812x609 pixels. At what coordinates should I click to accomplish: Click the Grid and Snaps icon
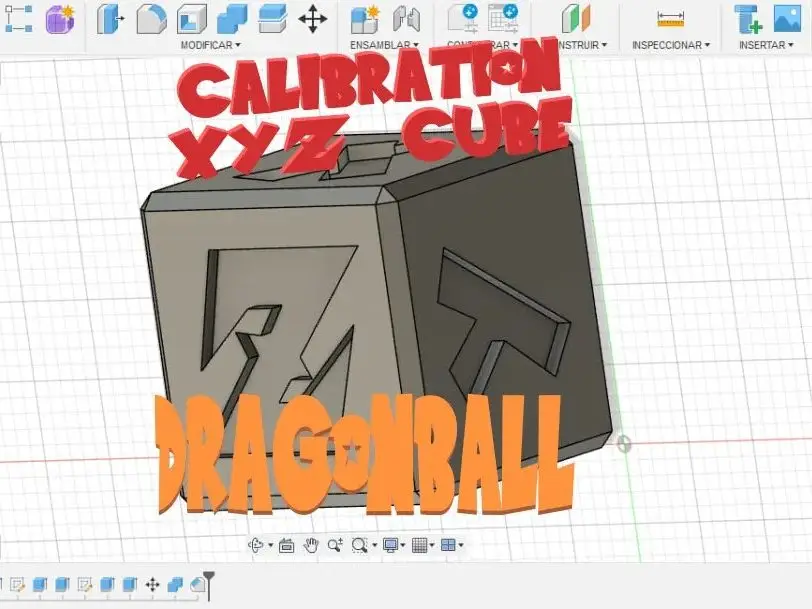(x=419, y=545)
